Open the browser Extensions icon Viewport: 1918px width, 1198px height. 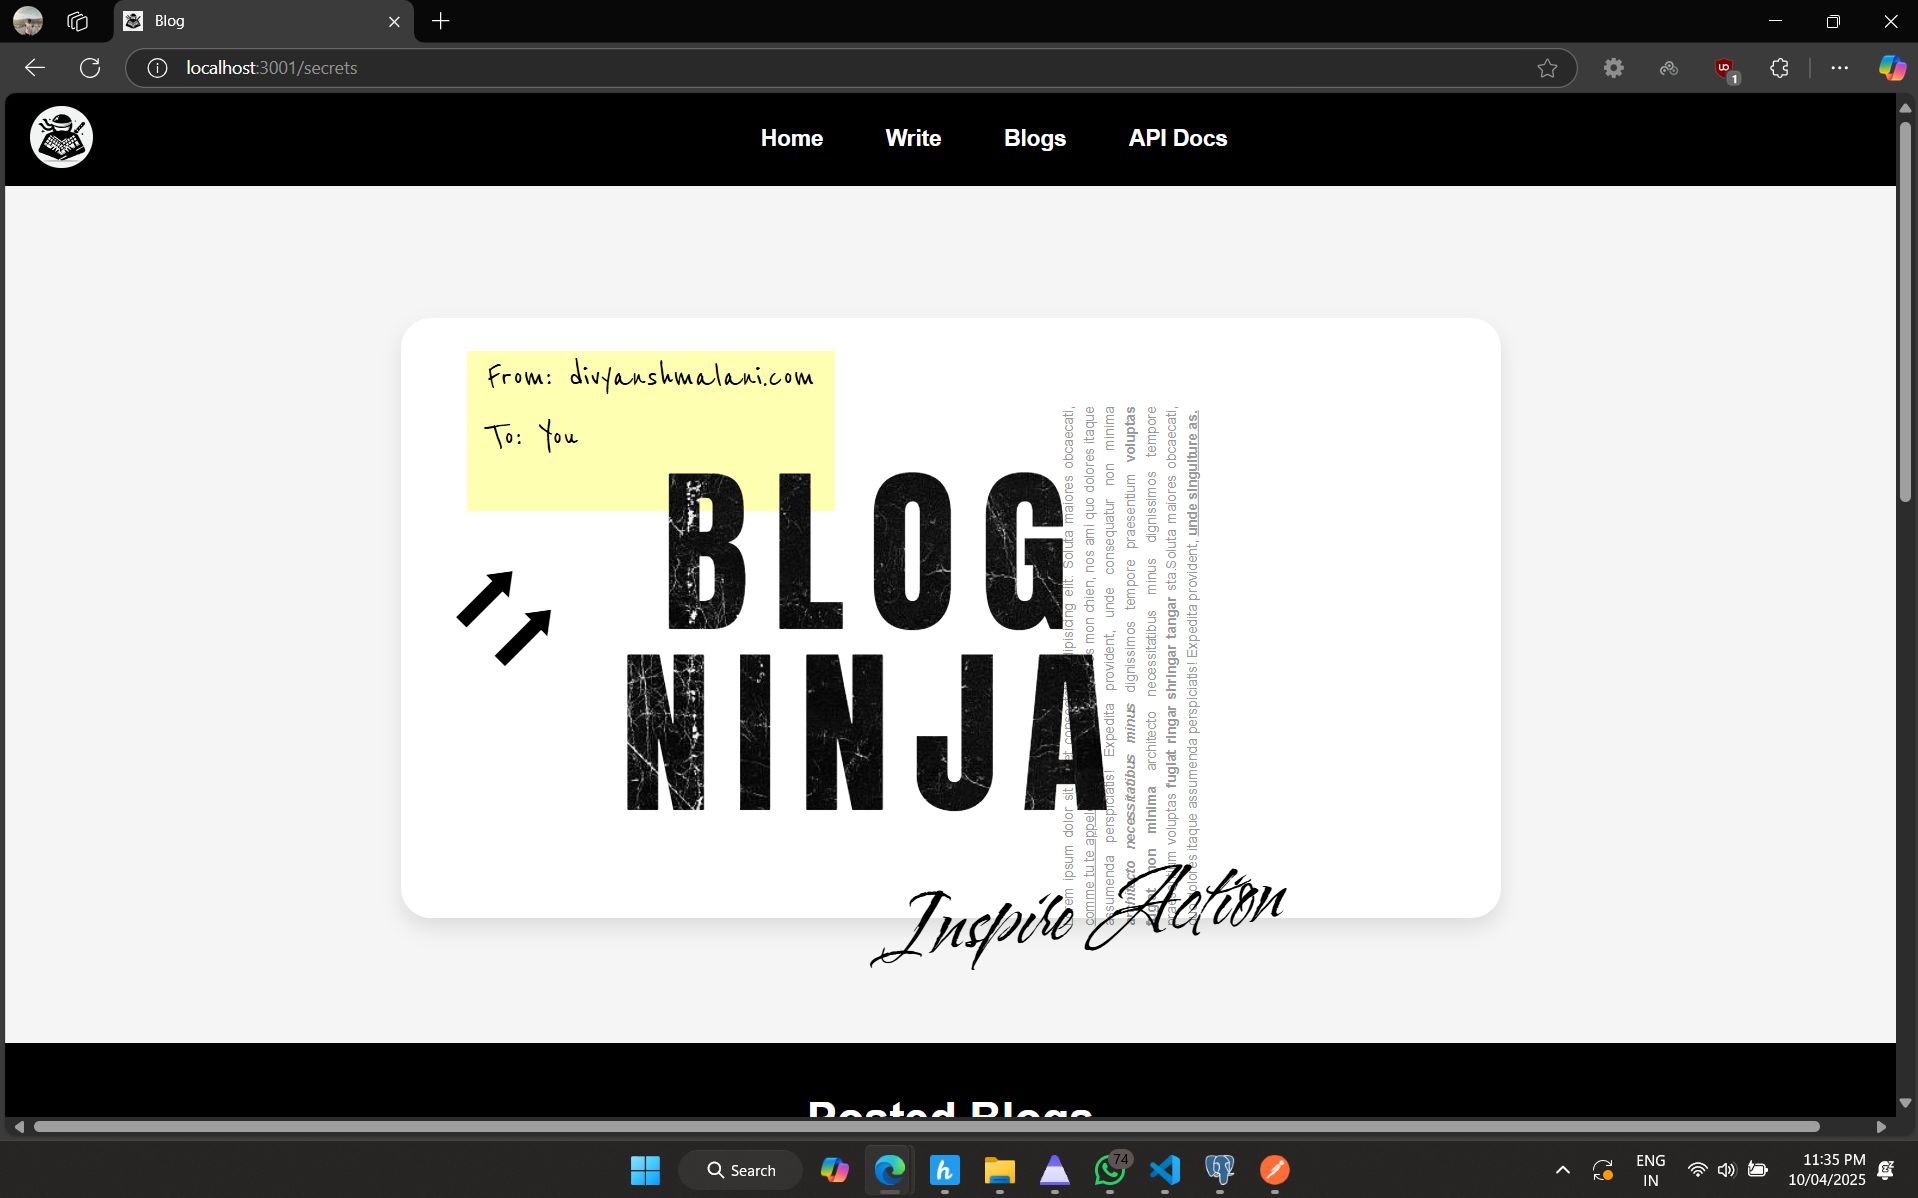point(1779,68)
